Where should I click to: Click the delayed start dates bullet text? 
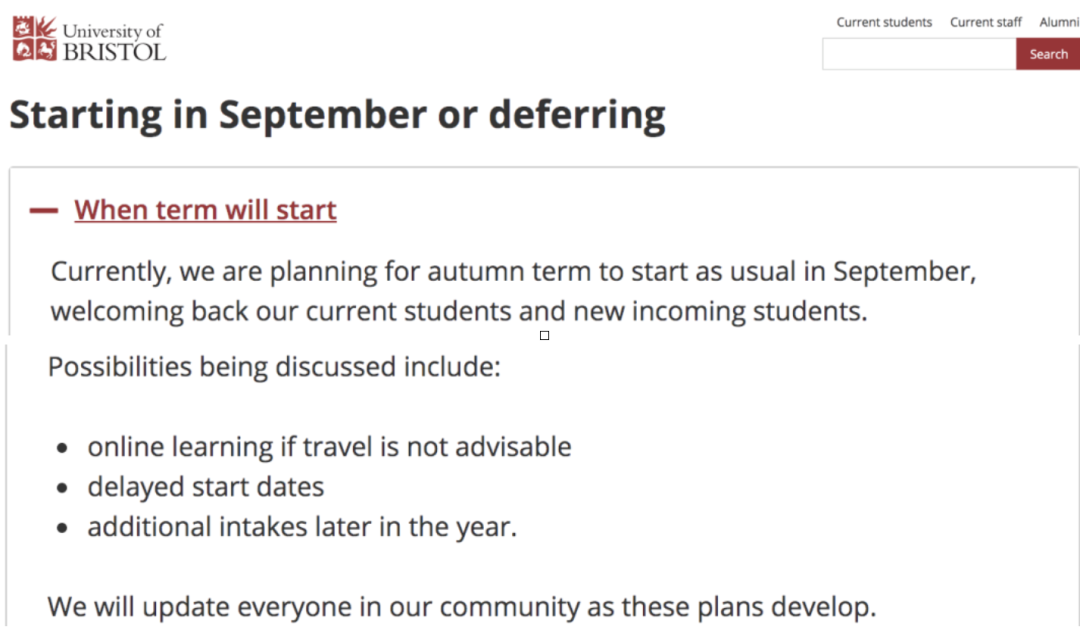(206, 487)
